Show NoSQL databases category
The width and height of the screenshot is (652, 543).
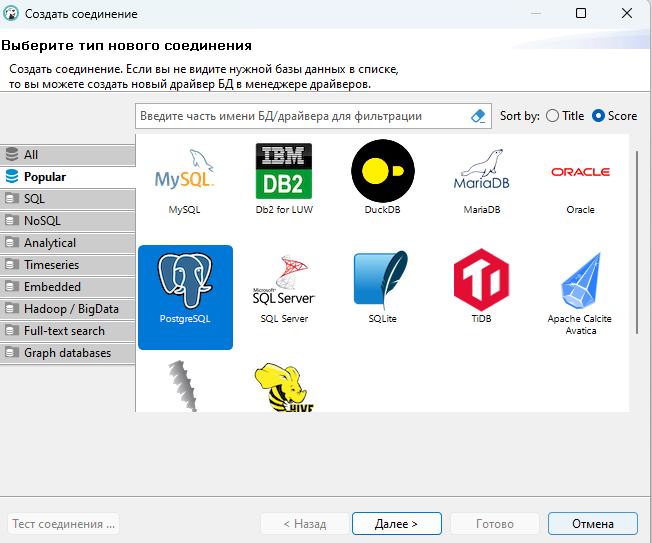click(68, 221)
